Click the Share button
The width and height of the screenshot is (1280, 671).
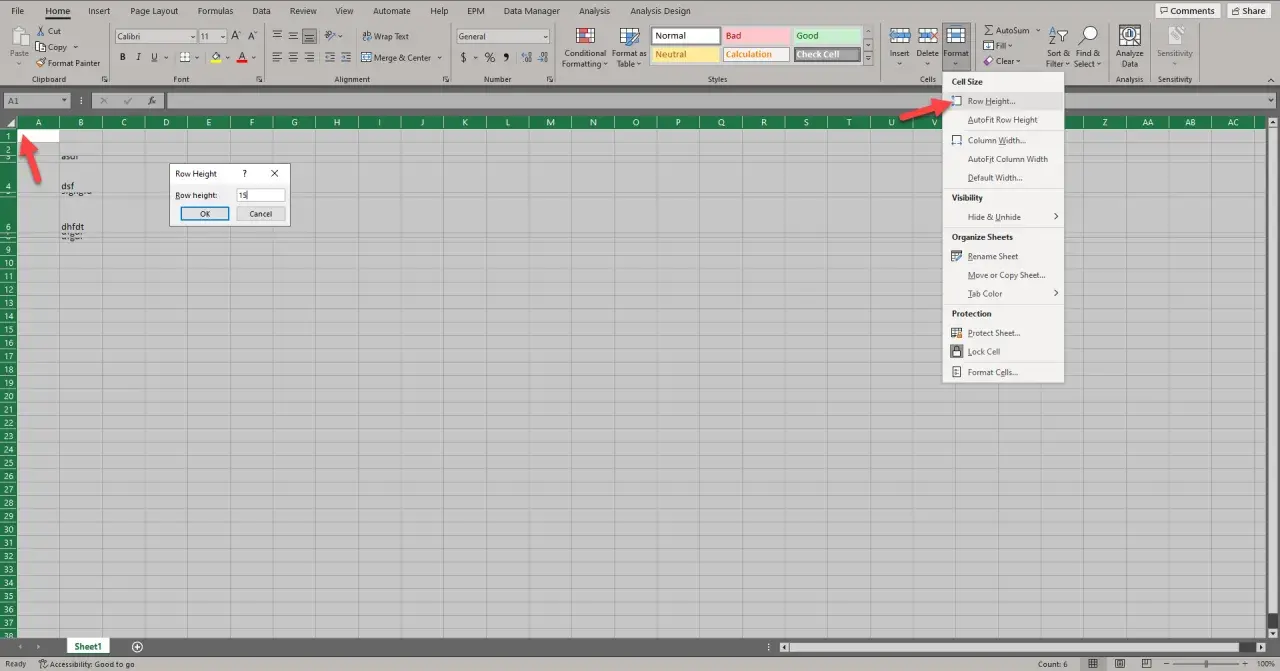1248,11
